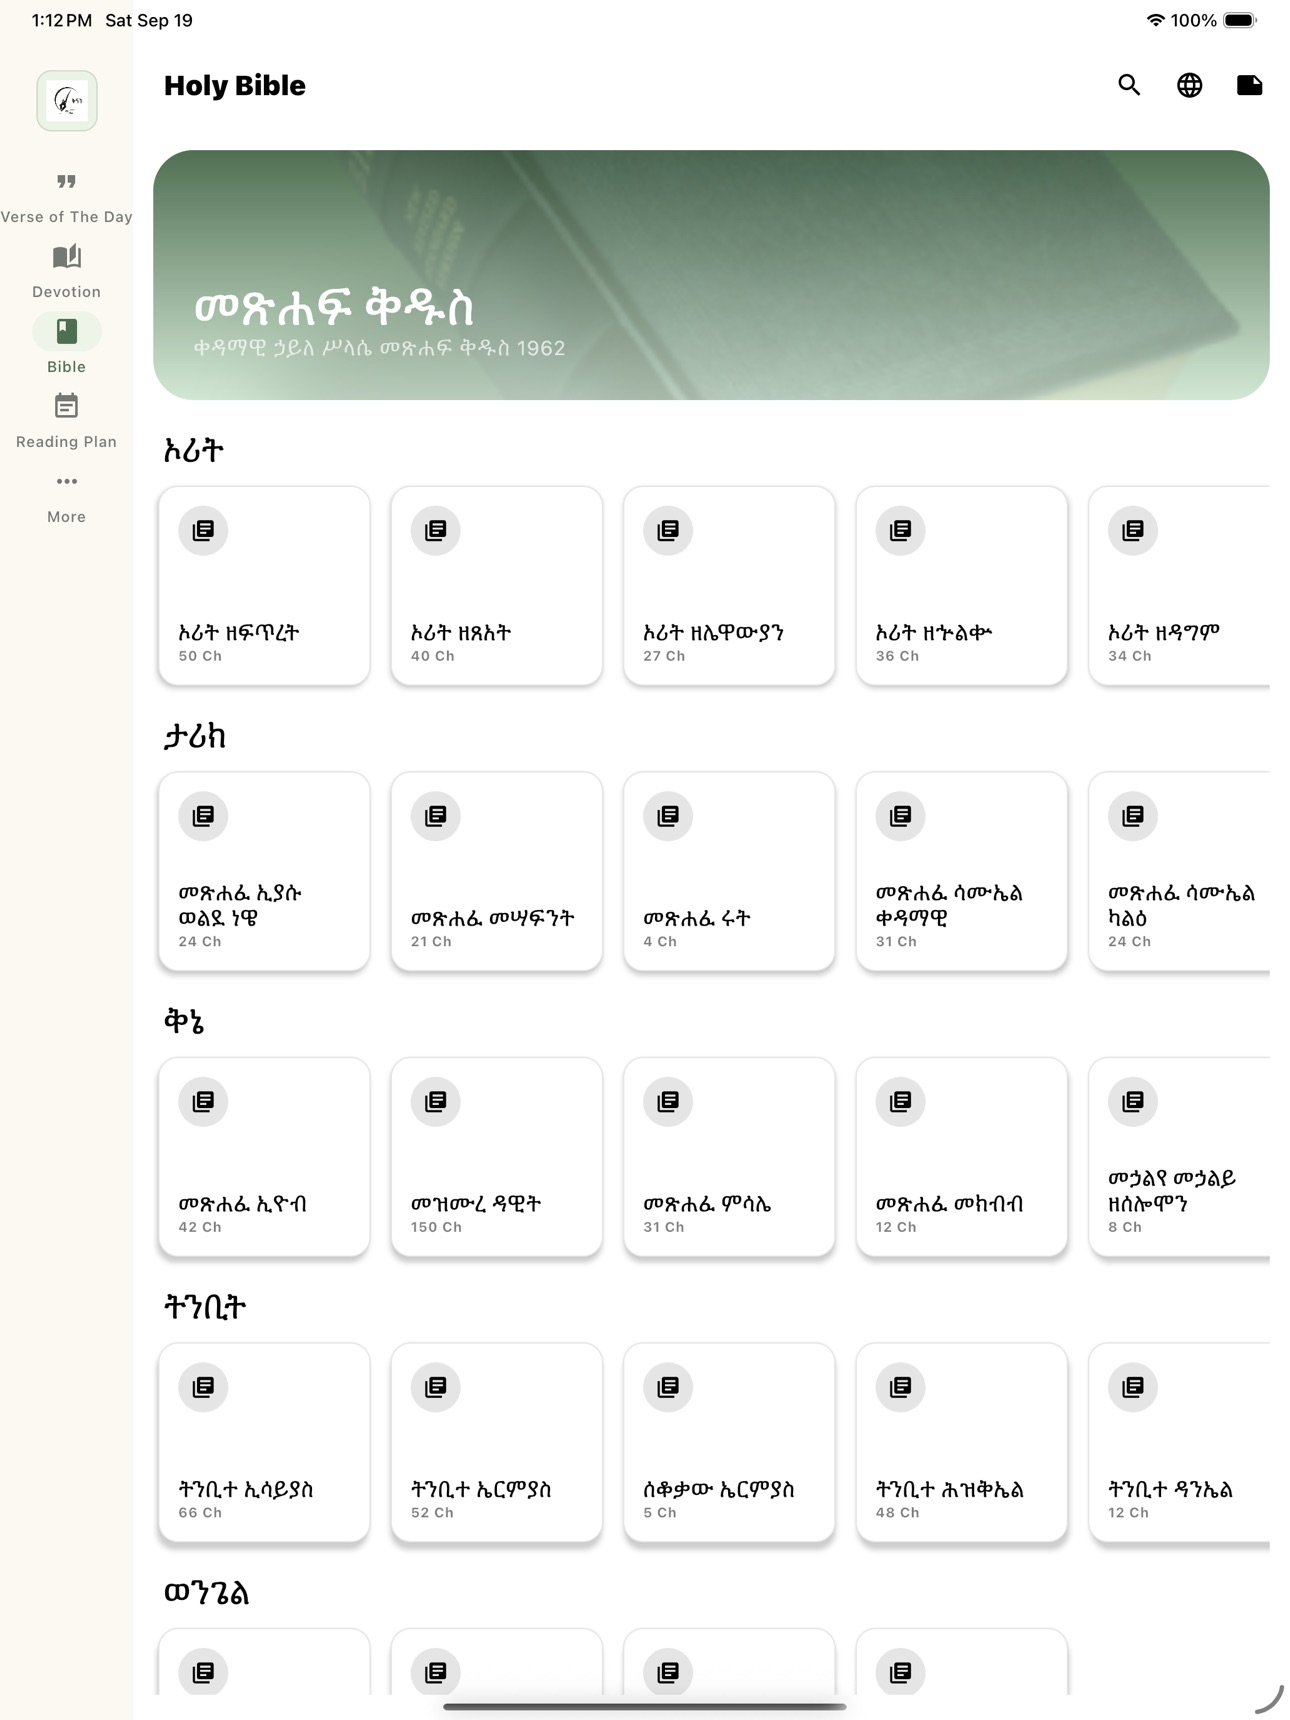Open the notes icon in top right
1290x1720 pixels.
click(1249, 85)
